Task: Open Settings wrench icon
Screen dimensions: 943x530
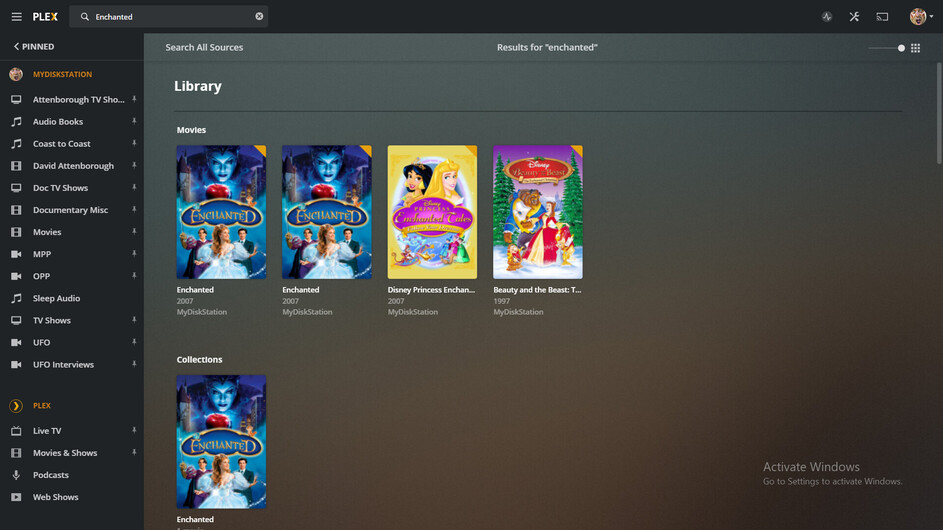Action: tap(854, 17)
